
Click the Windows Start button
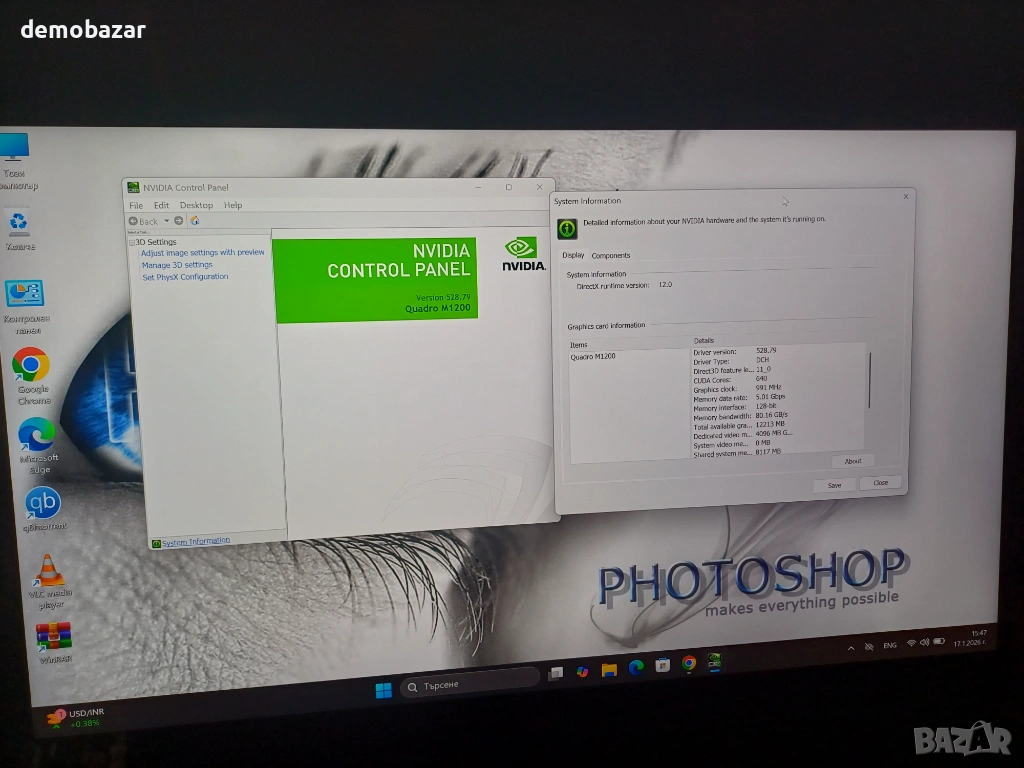coord(383,690)
